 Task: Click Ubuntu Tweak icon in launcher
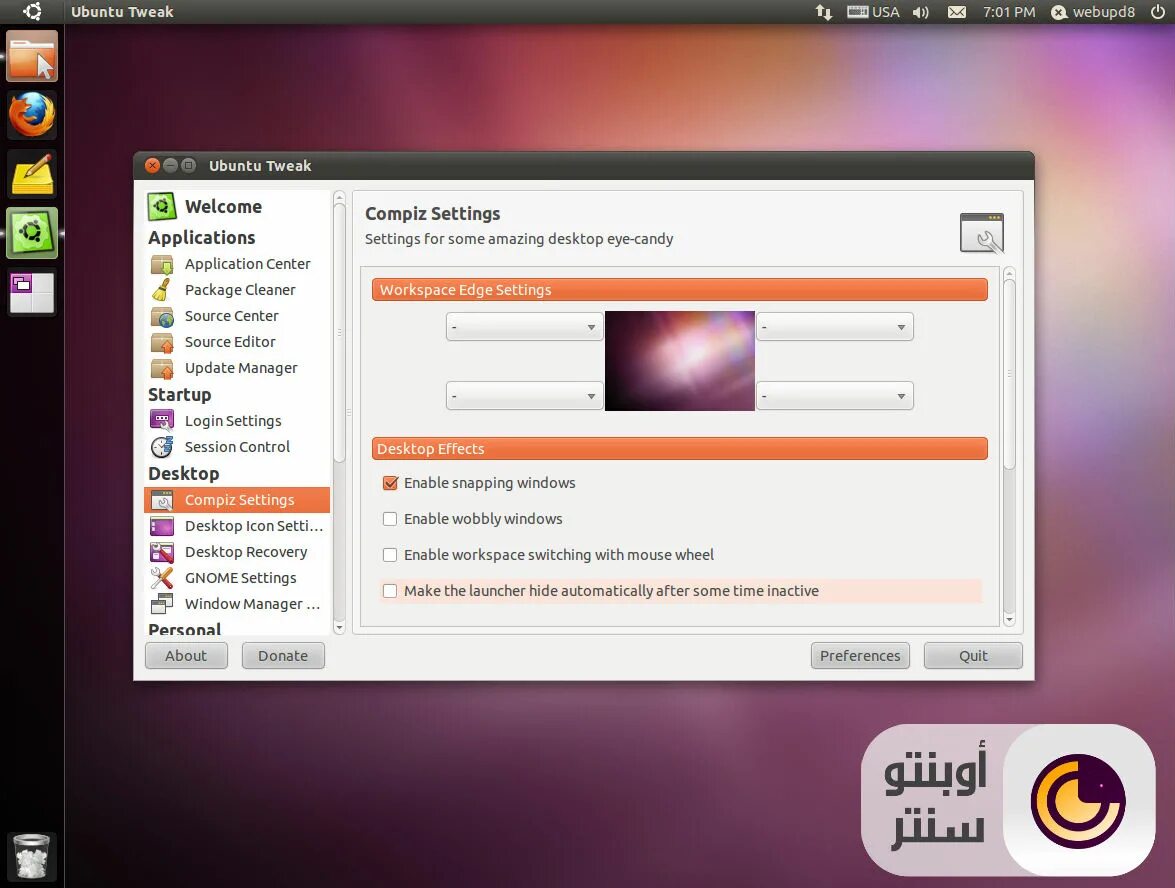[x=31, y=233]
